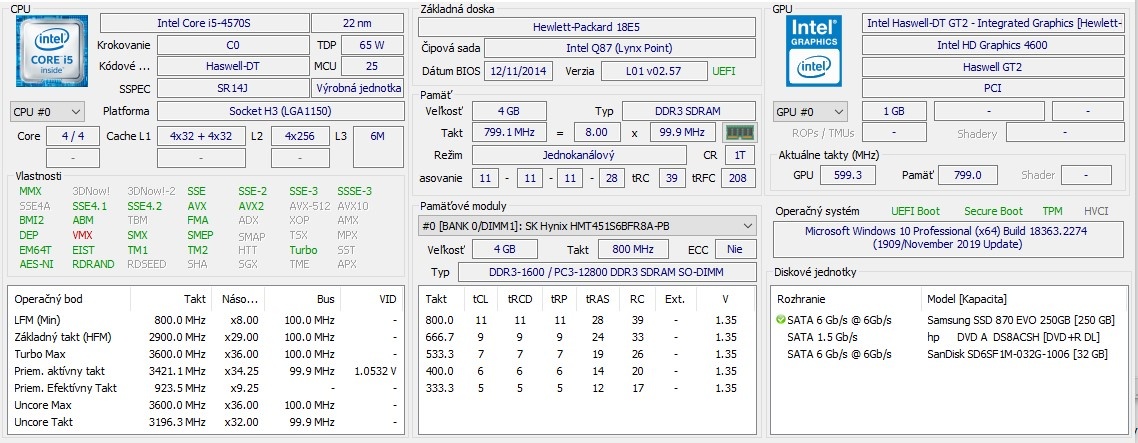This screenshot has width=1138, height=443.
Task: Click the memory clock 799.1 MHz value
Action: [509, 133]
